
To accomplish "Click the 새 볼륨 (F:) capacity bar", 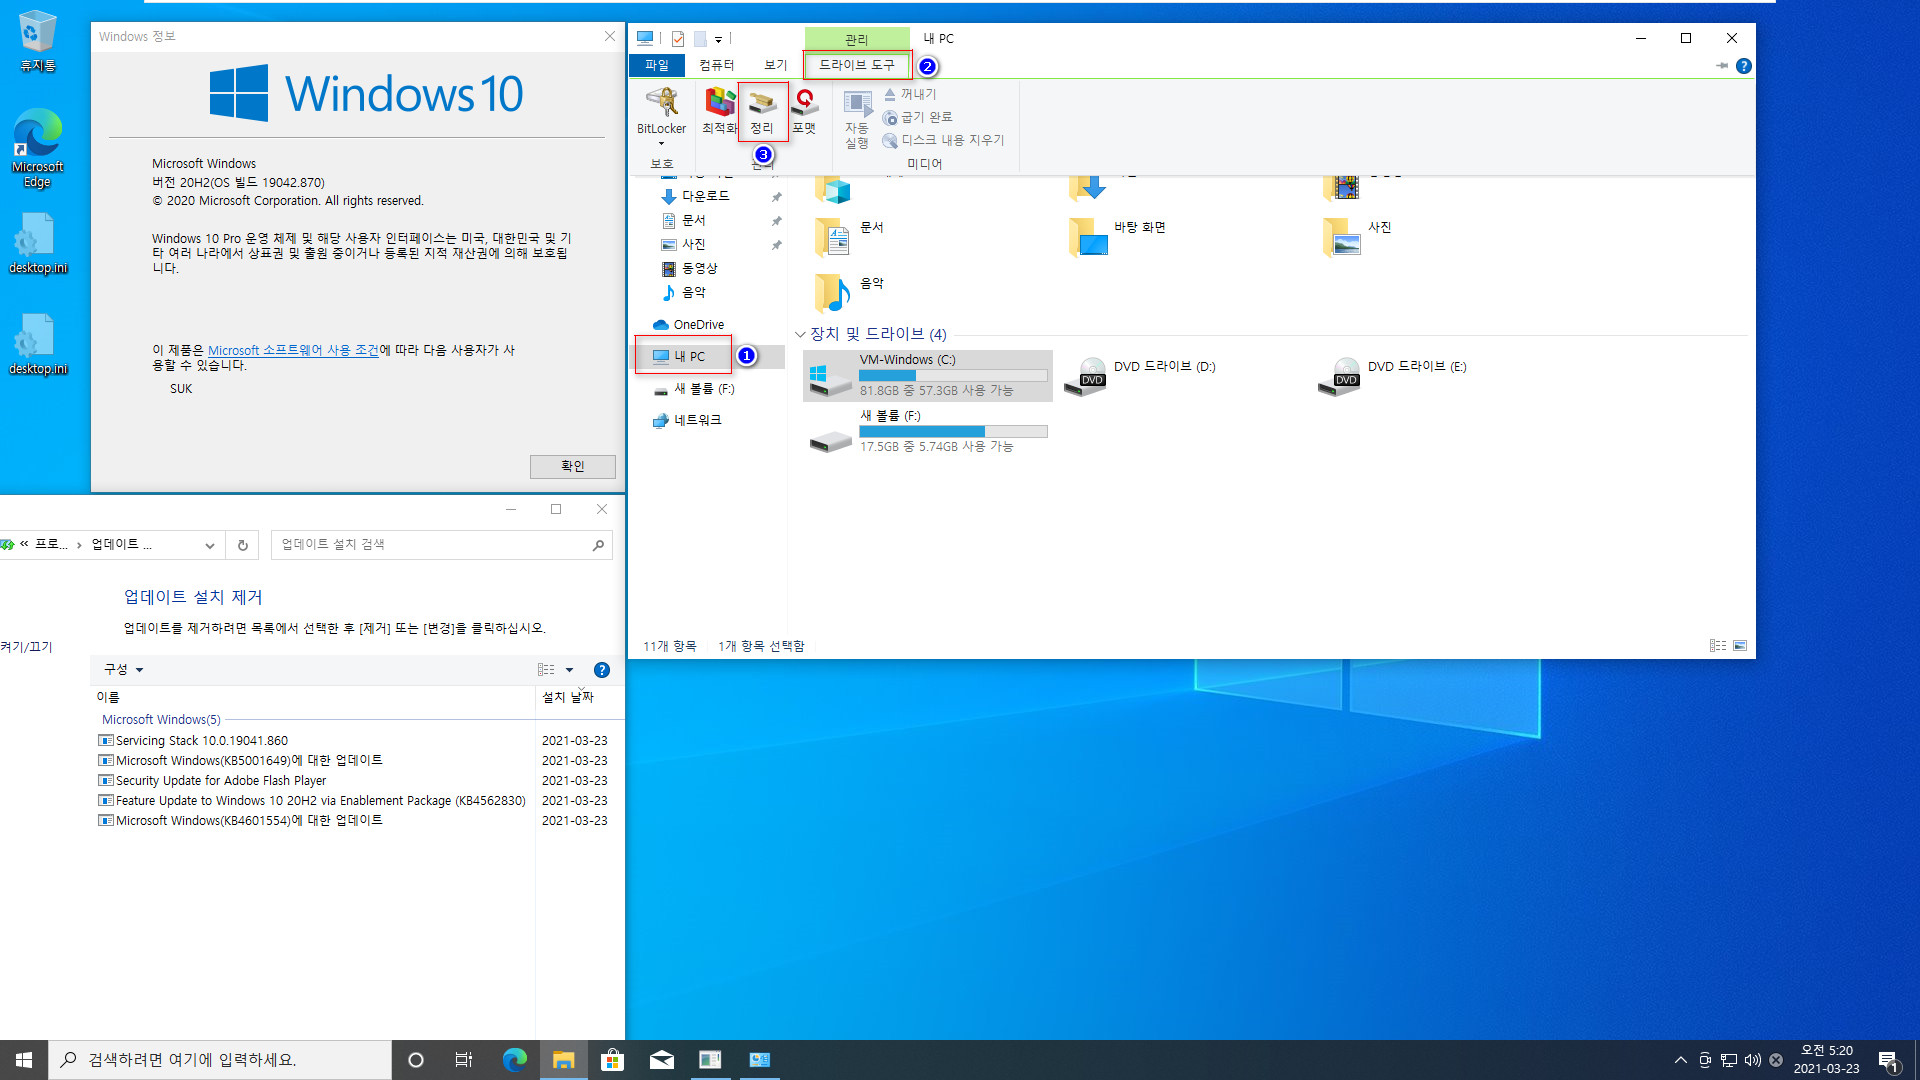I will pos(953,431).
